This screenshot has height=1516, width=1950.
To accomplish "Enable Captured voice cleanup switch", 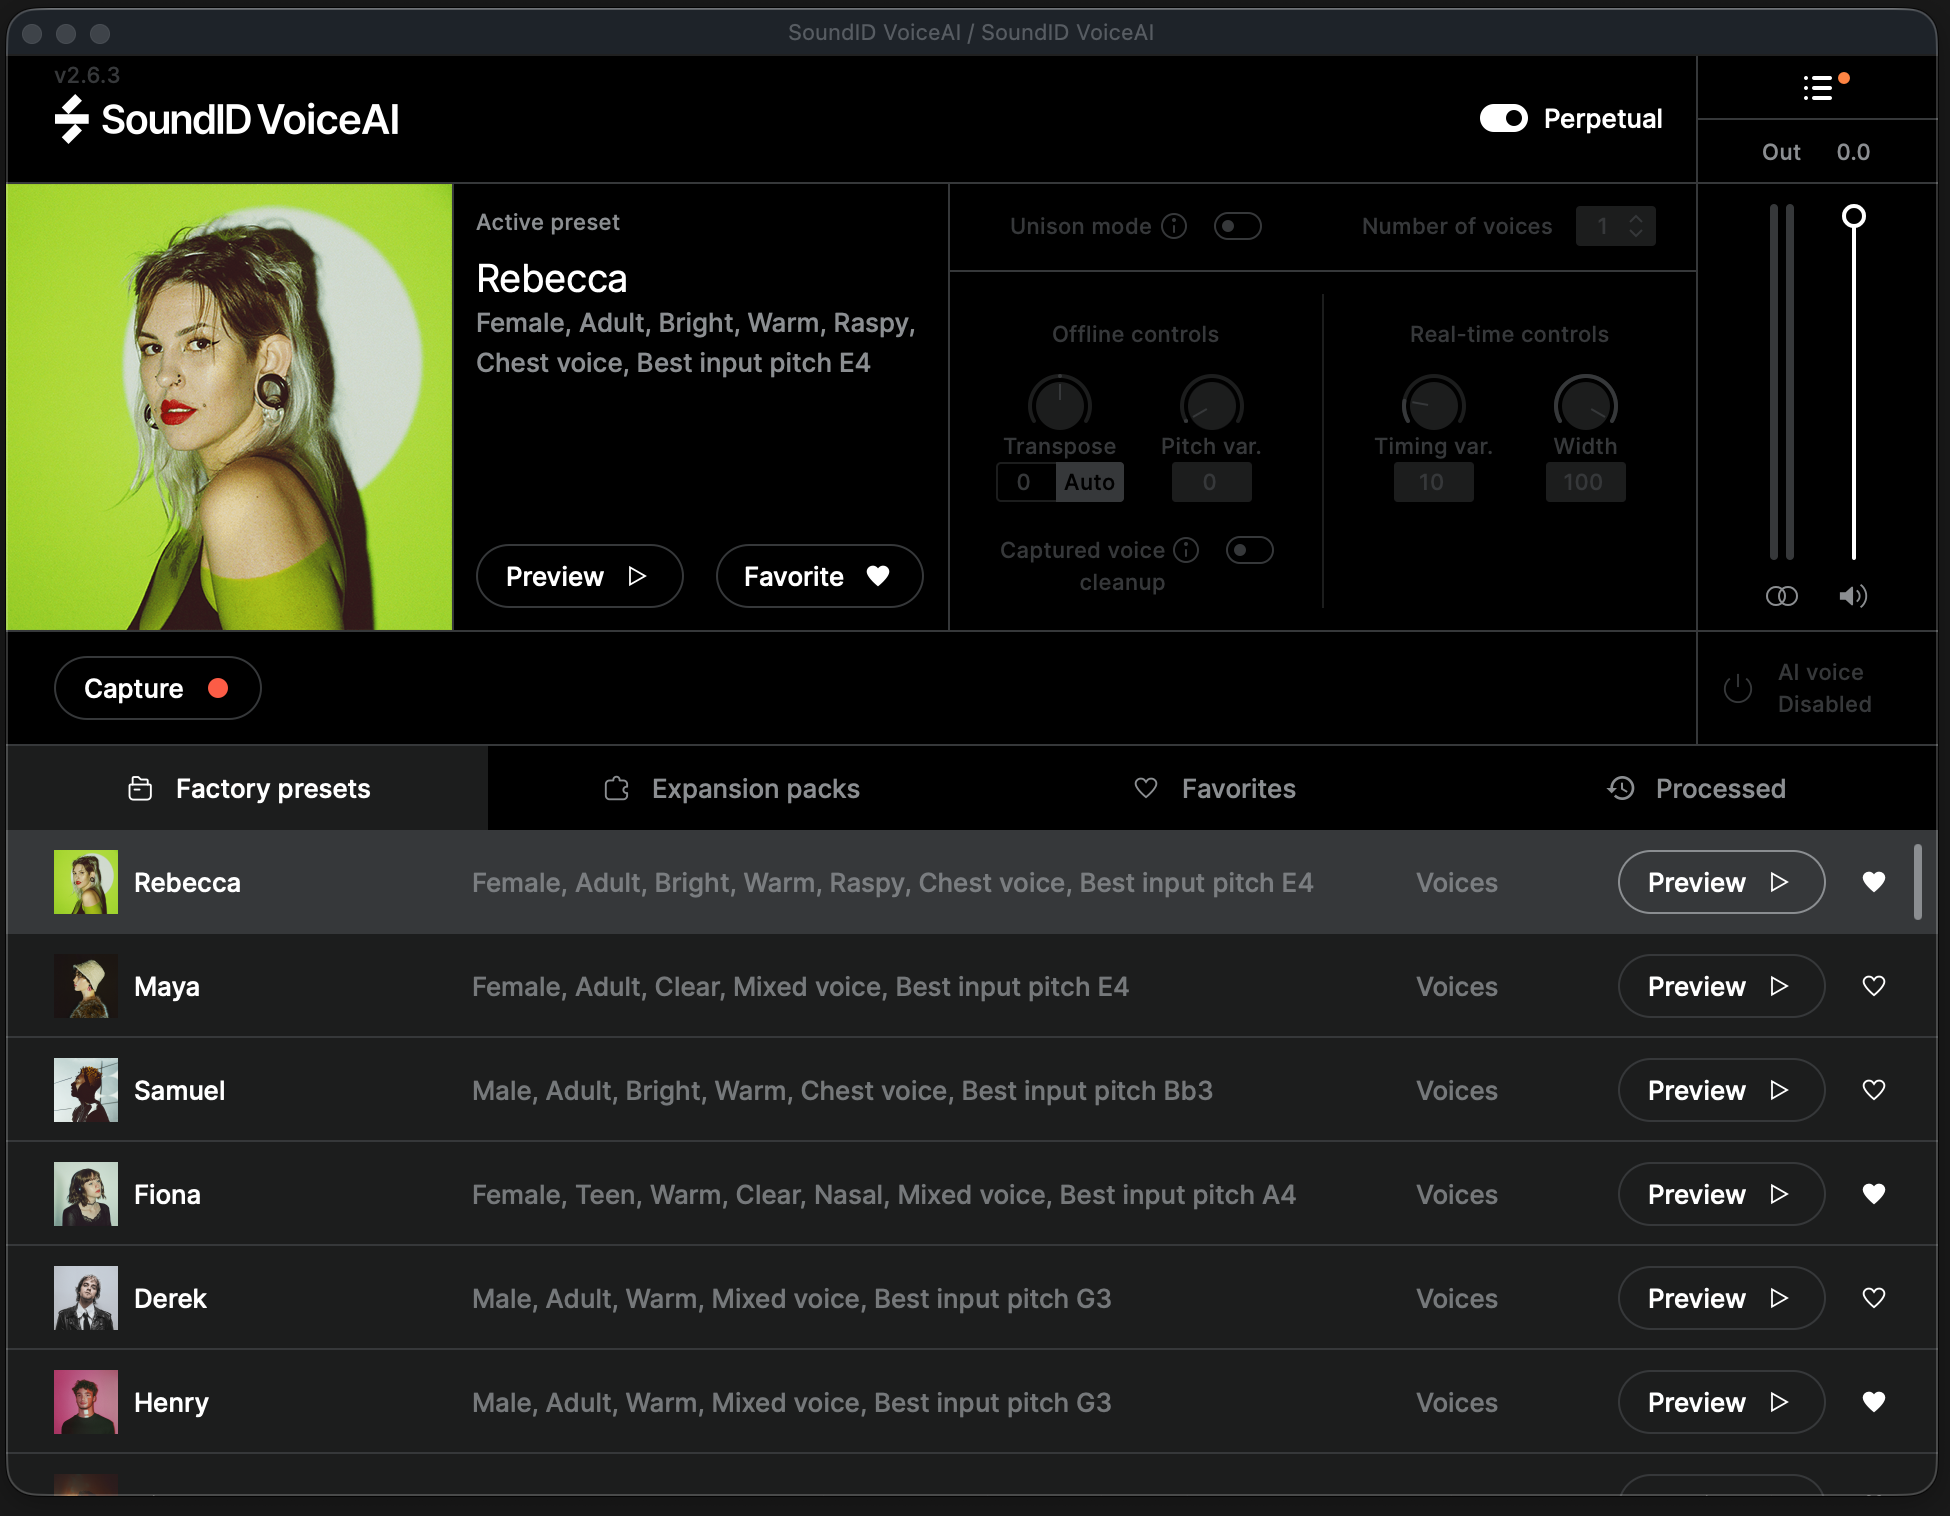I will 1250,550.
